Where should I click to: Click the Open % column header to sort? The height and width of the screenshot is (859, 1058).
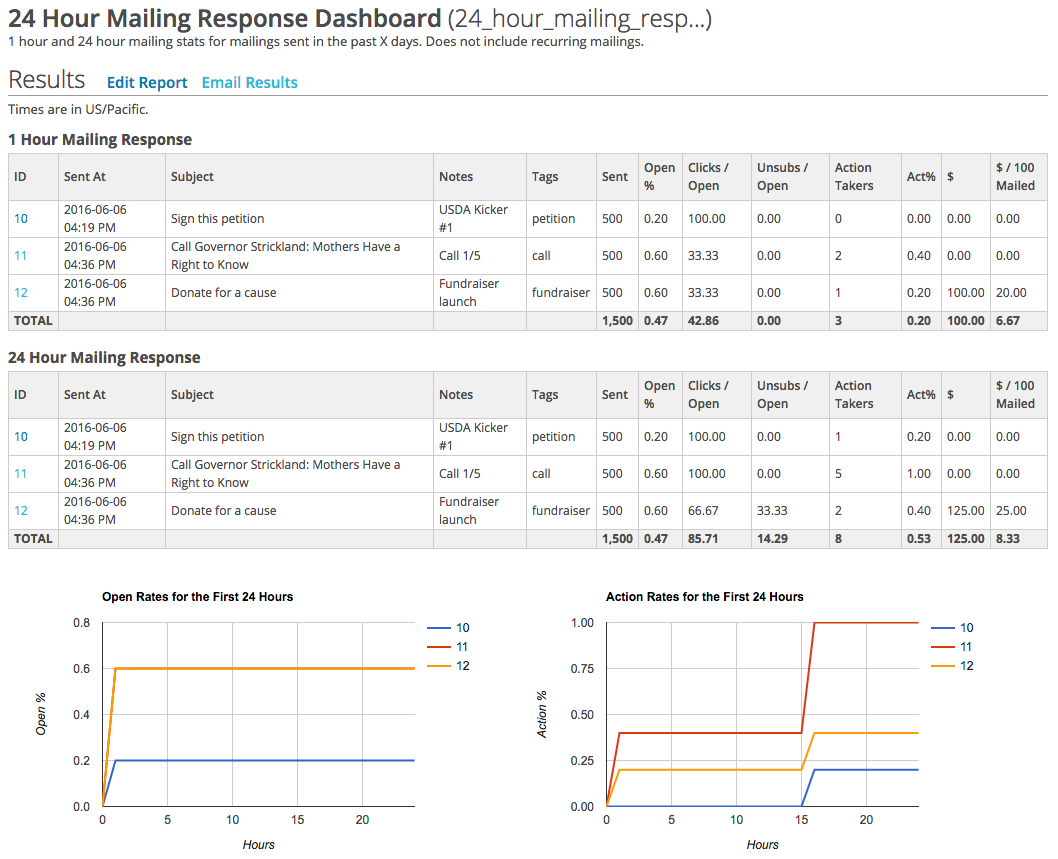tap(659, 177)
